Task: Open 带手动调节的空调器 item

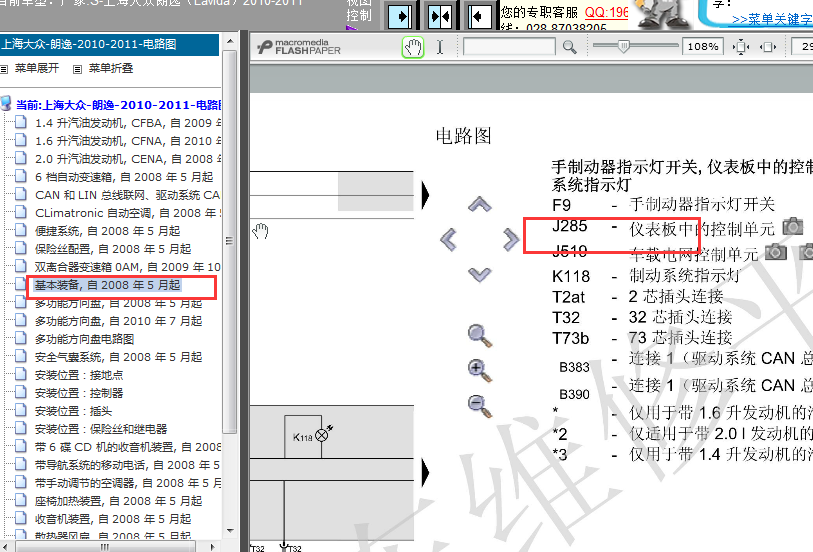Action: coord(128,483)
